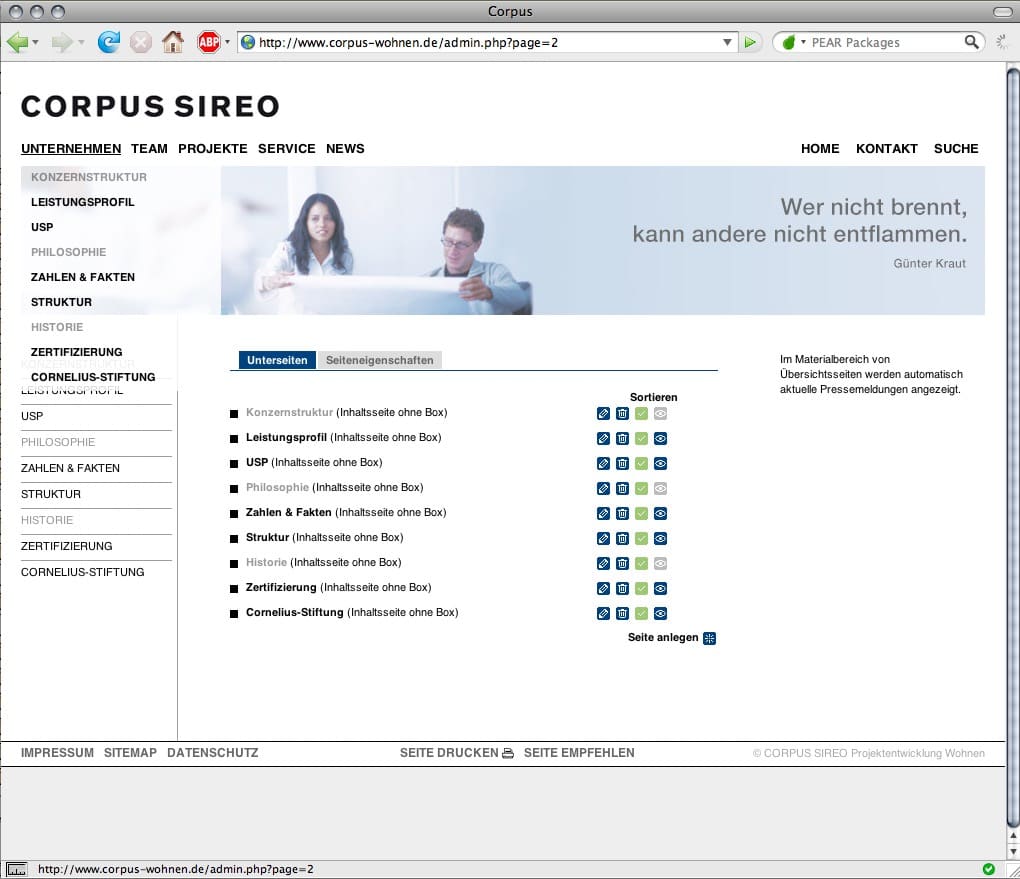This screenshot has width=1020, height=879.
Task: Click the trash can beside Philosophie (Inhaltsseite ohne Box)
Action: pyautogui.click(x=623, y=489)
